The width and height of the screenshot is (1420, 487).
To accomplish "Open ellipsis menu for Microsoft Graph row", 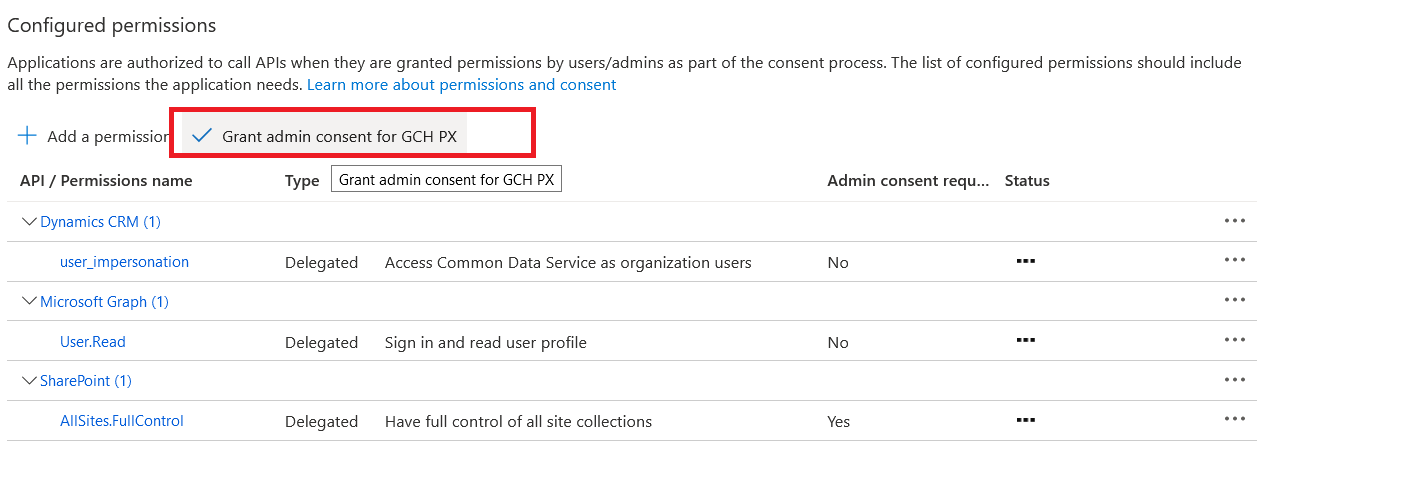I will [x=1235, y=300].
